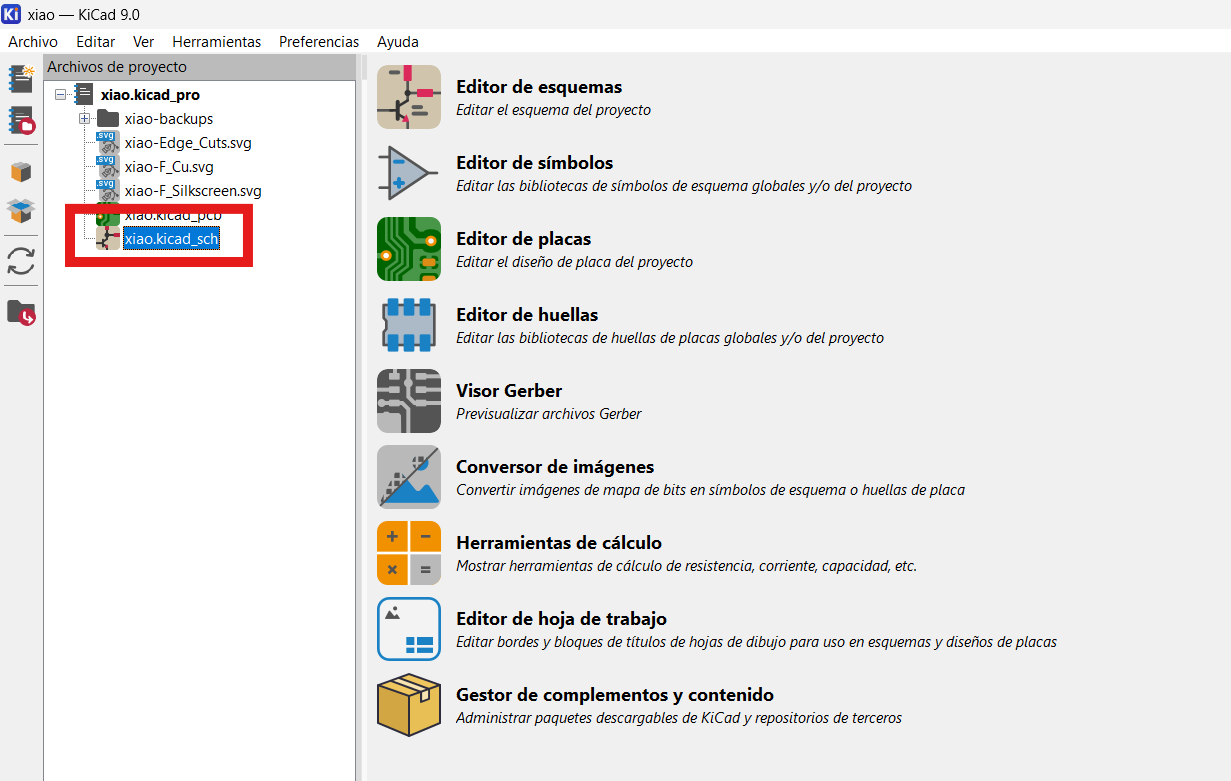The image size is (1231, 781).
Task: Collapse the xiao.kicad_pro tree node
Action: [61, 95]
